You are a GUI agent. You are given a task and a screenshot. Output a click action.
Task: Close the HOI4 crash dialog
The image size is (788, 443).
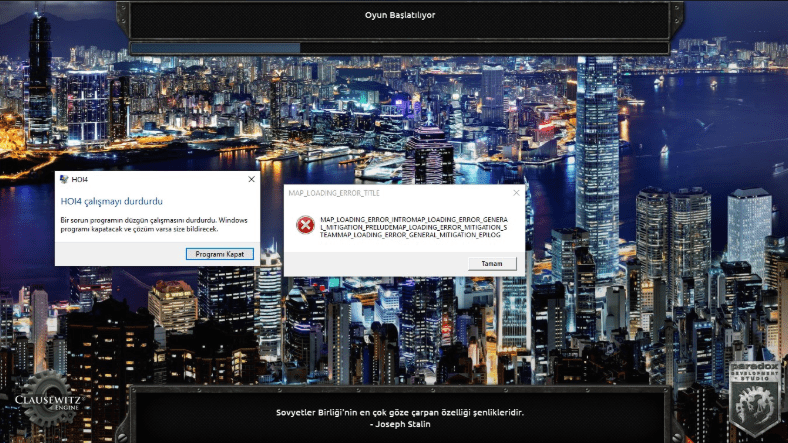251,179
